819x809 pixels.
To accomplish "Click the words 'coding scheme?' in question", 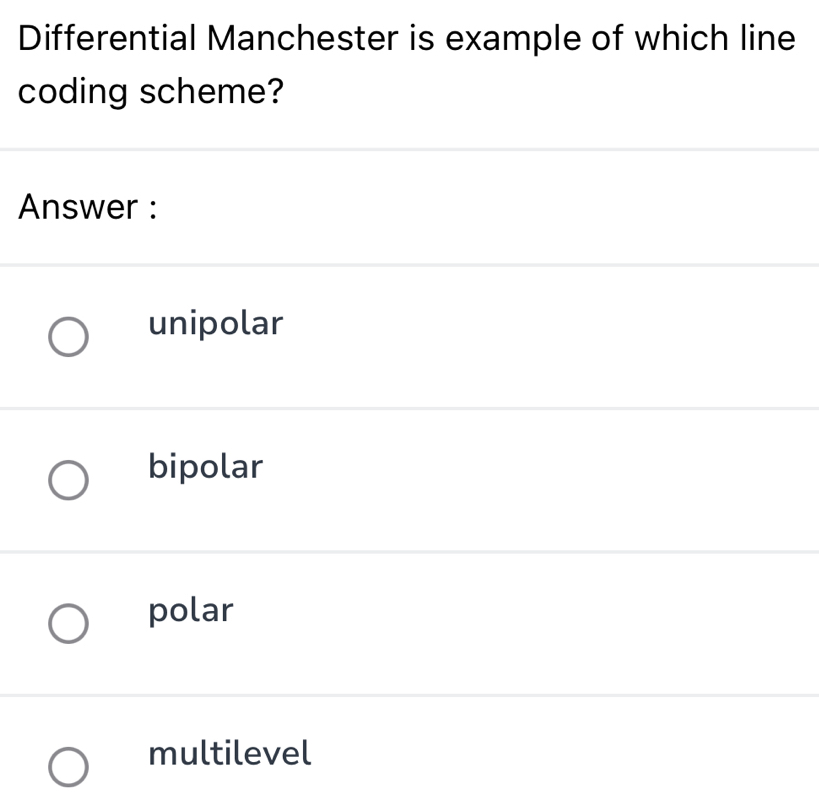I will (x=149, y=93).
